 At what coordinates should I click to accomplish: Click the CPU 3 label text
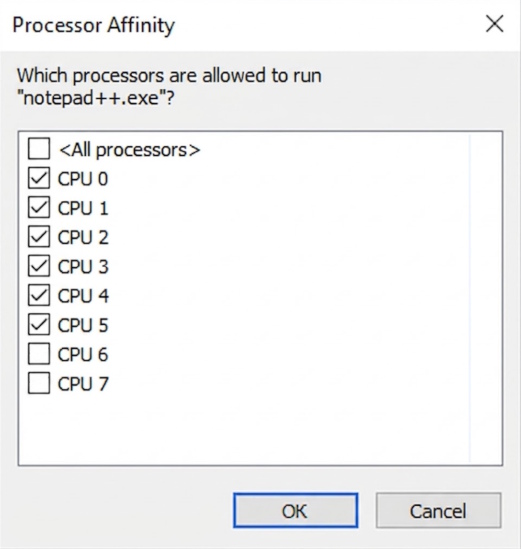83,266
